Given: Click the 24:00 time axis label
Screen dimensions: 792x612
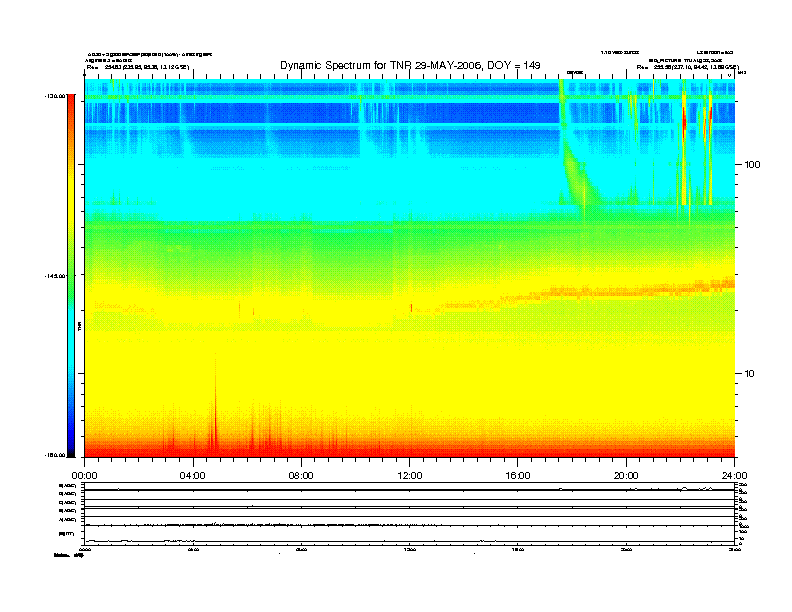Looking at the screenshot, I should point(734,476).
